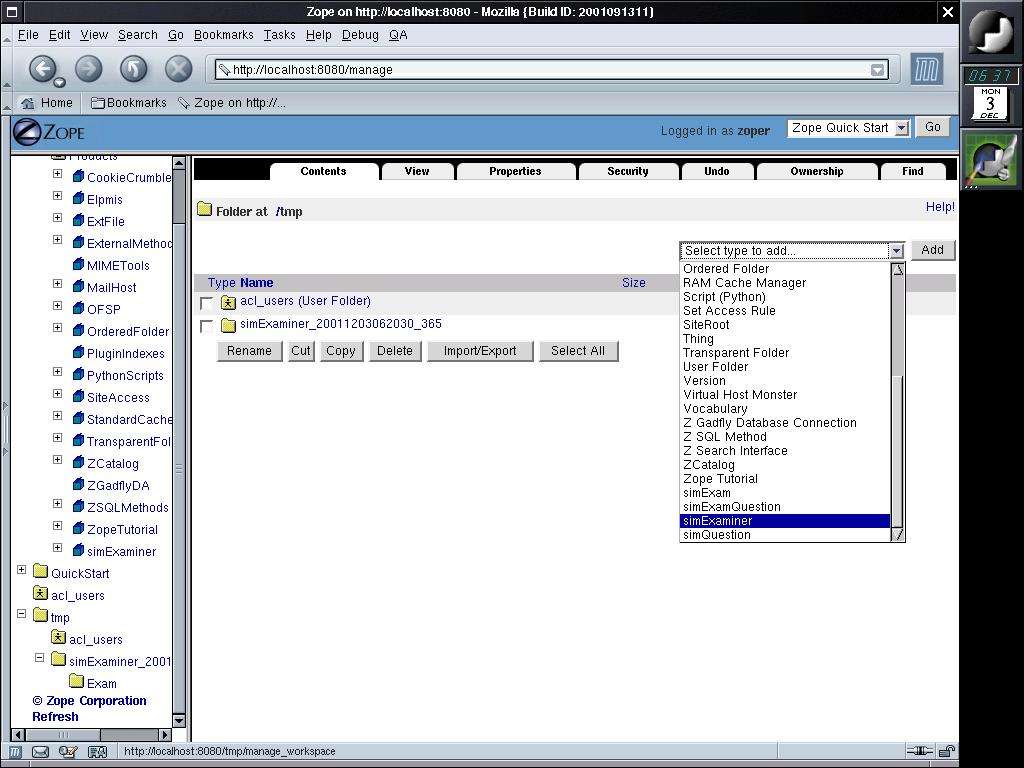Screen dimensions: 1024x768
Task: Click the Mozilla throbber logo
Action: [927, 69]
